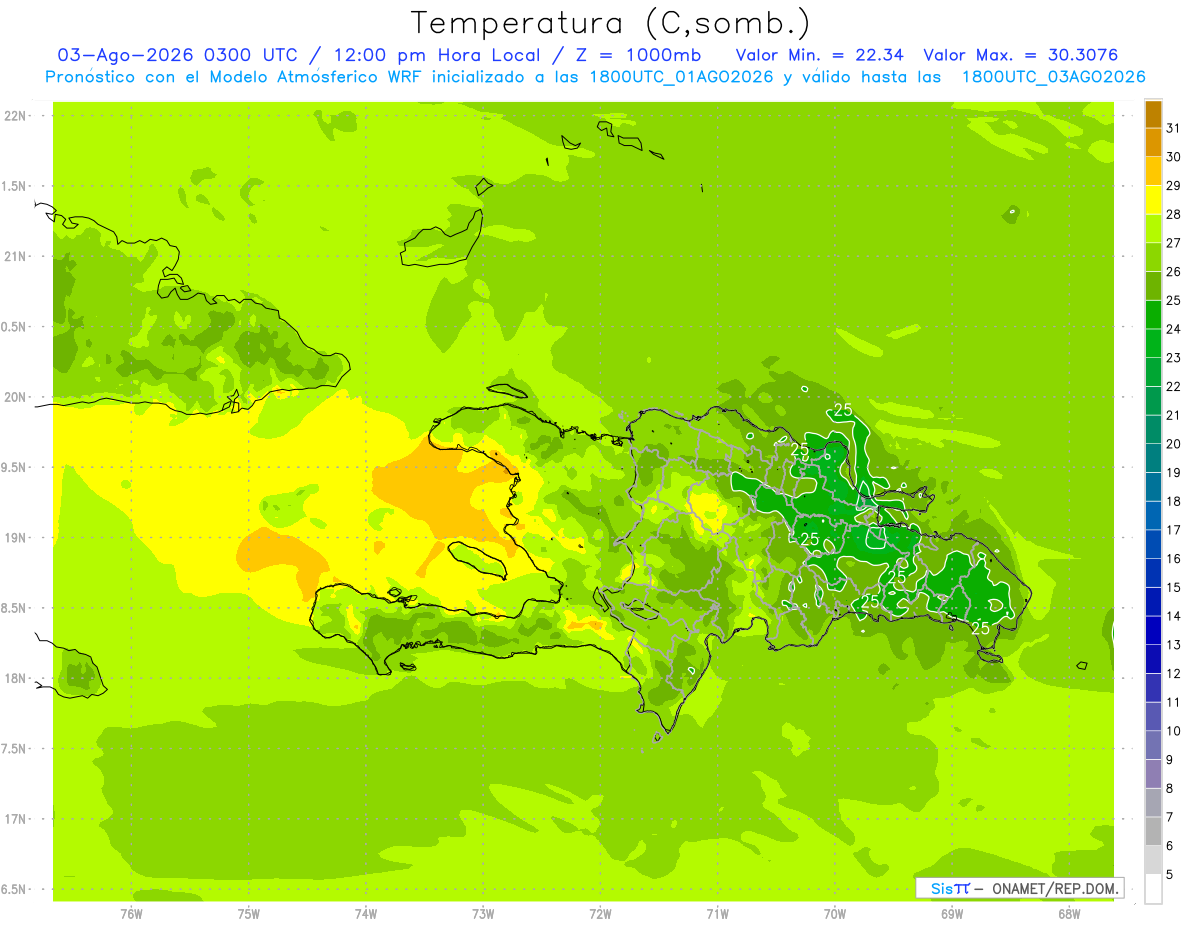This screenshot has width=1200, height=927.
Task: Click the 68W longitude label
Action: pyautogui.click(x=1069, y=914)
